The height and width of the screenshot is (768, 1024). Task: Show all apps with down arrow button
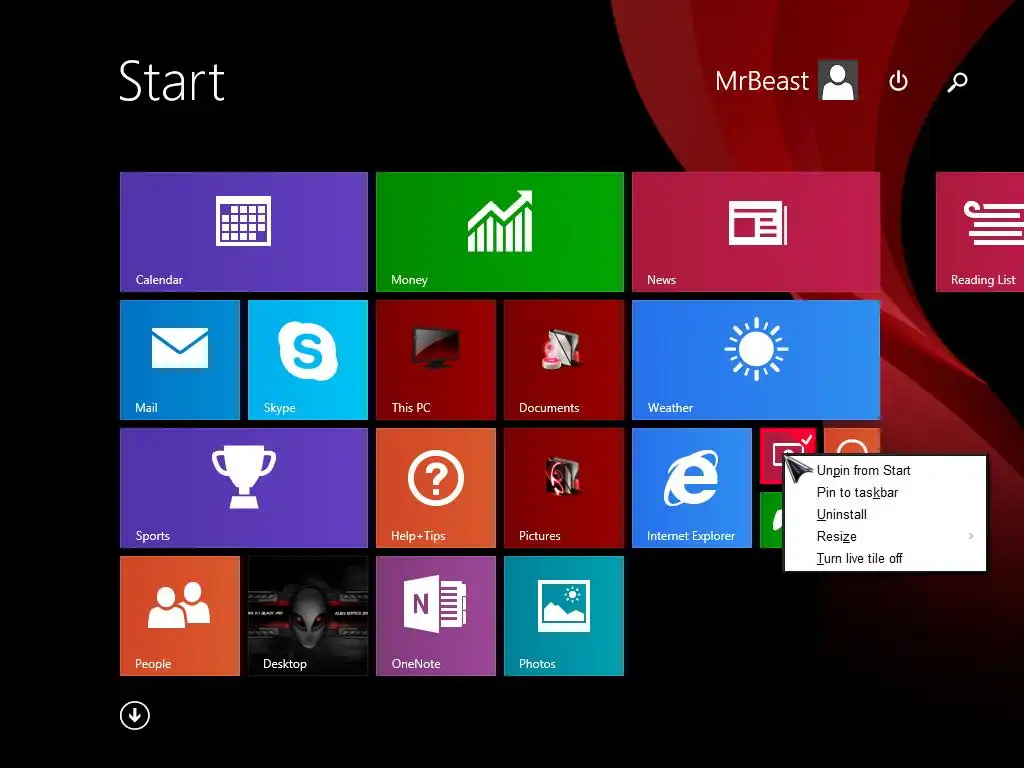135,715
